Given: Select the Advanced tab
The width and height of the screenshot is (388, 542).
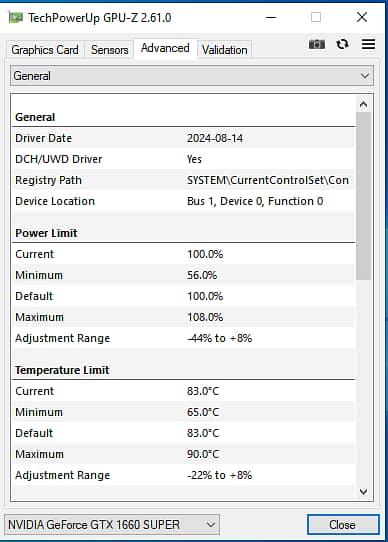Looking at the screenshot, I should tap(165, 48).
